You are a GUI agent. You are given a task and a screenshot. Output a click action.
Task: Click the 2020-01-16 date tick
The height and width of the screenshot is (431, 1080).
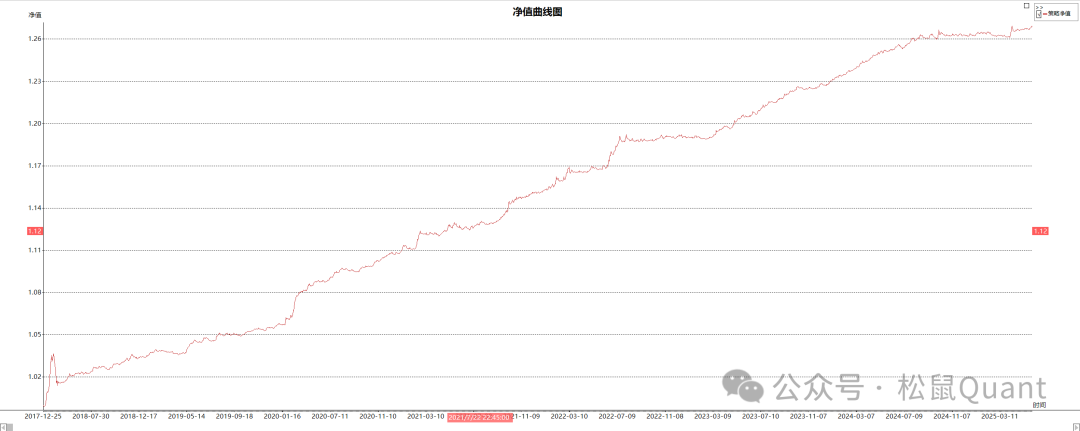[283, 416]
